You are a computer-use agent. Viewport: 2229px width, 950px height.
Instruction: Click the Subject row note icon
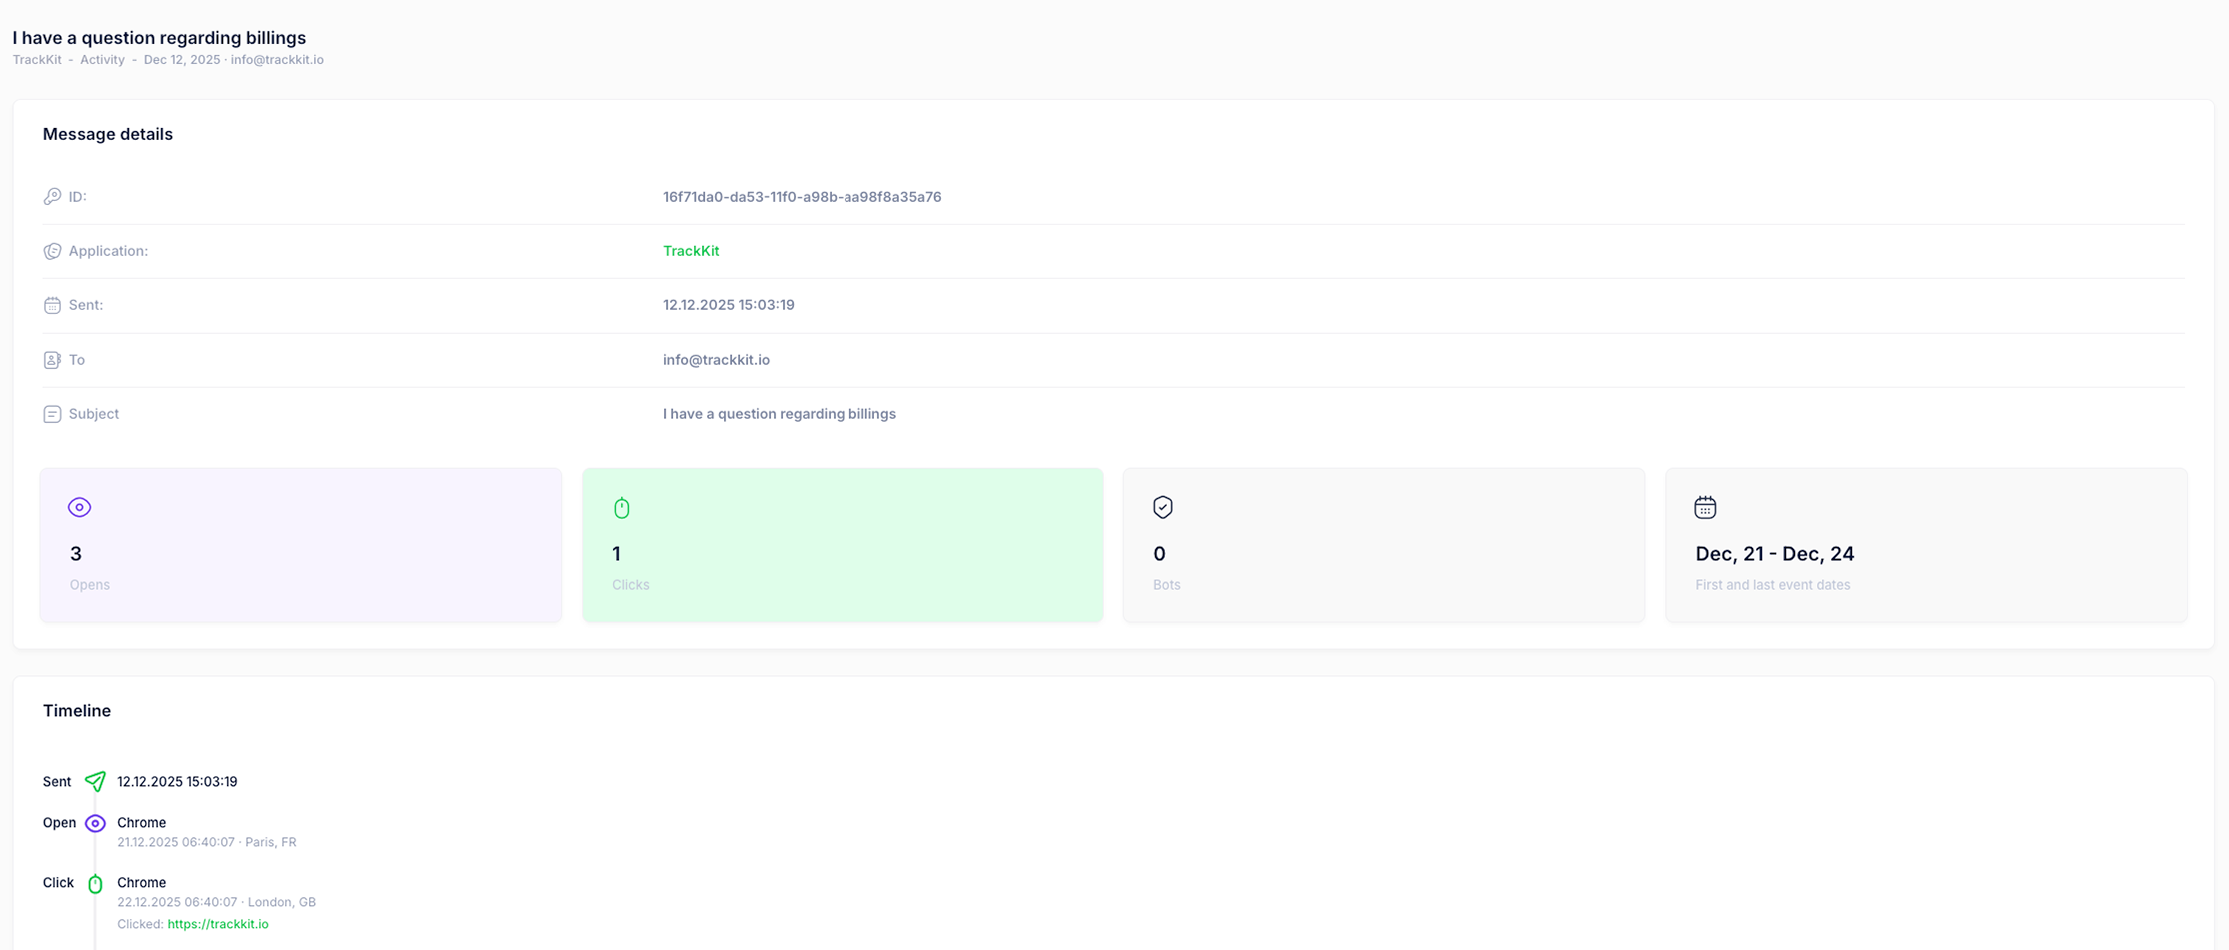52,414
